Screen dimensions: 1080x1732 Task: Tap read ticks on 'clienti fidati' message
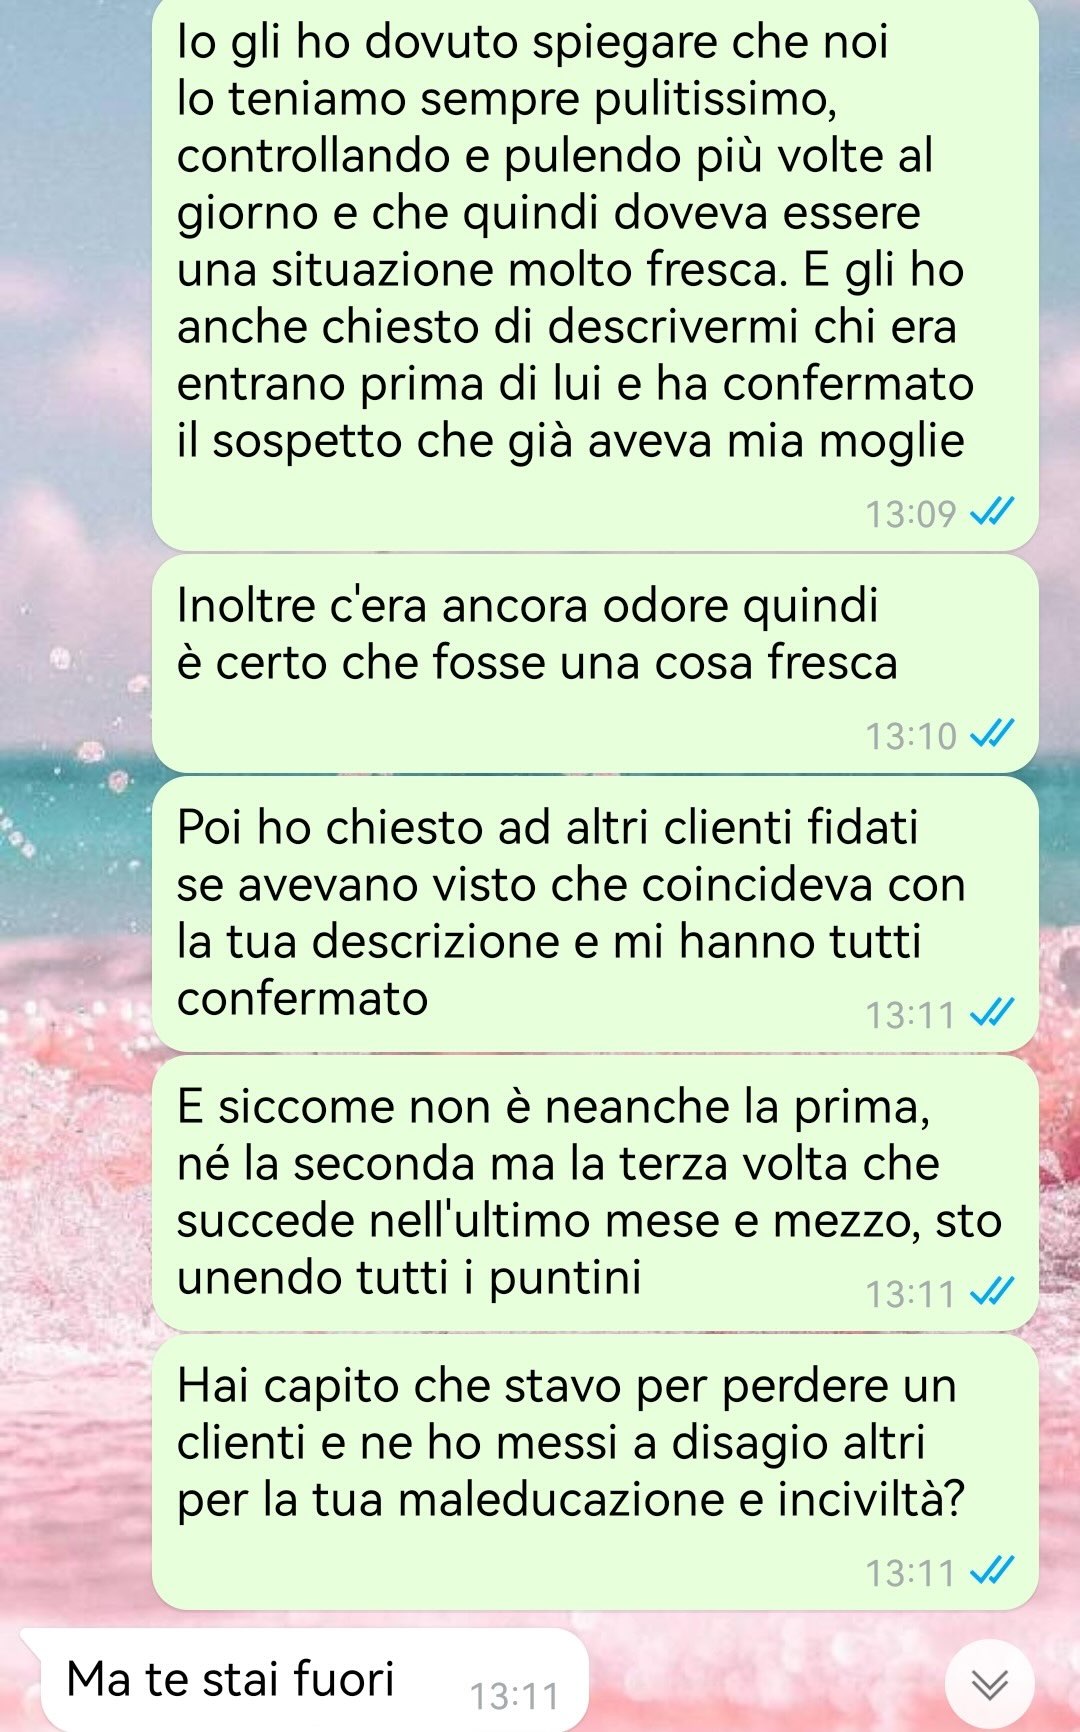(992, 1014)
